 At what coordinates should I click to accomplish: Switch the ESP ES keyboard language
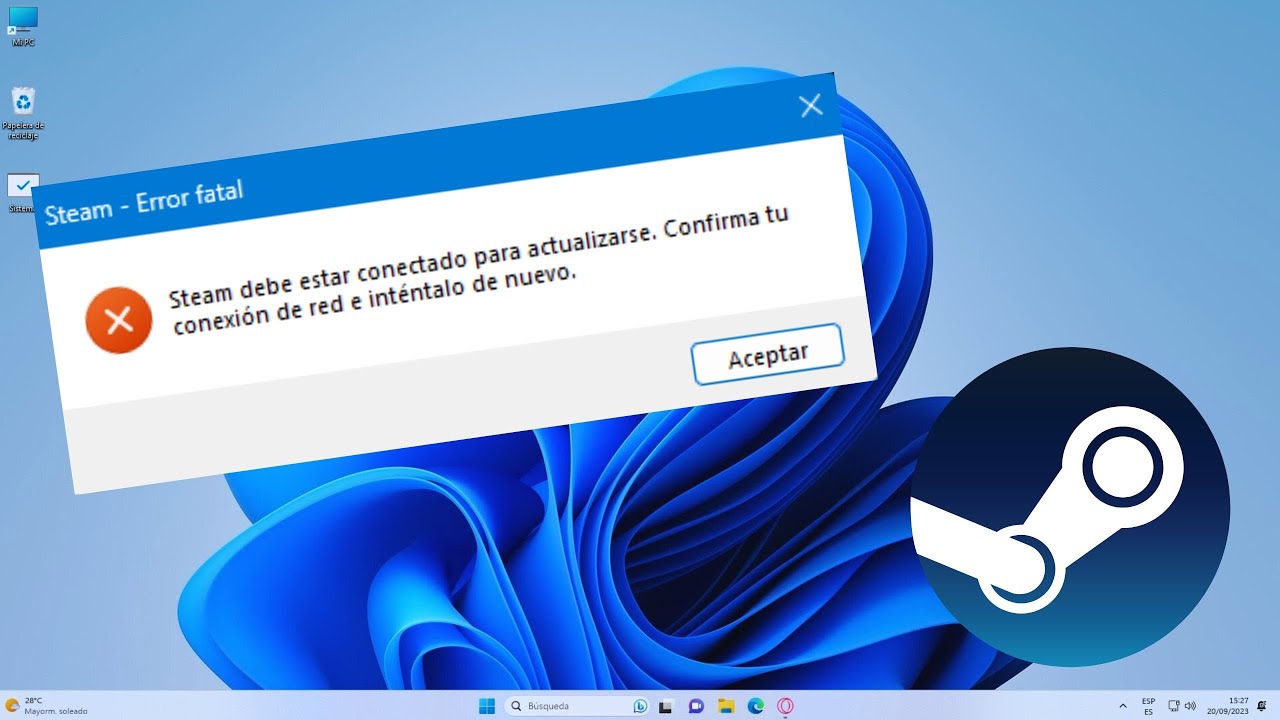[1148, 706]
